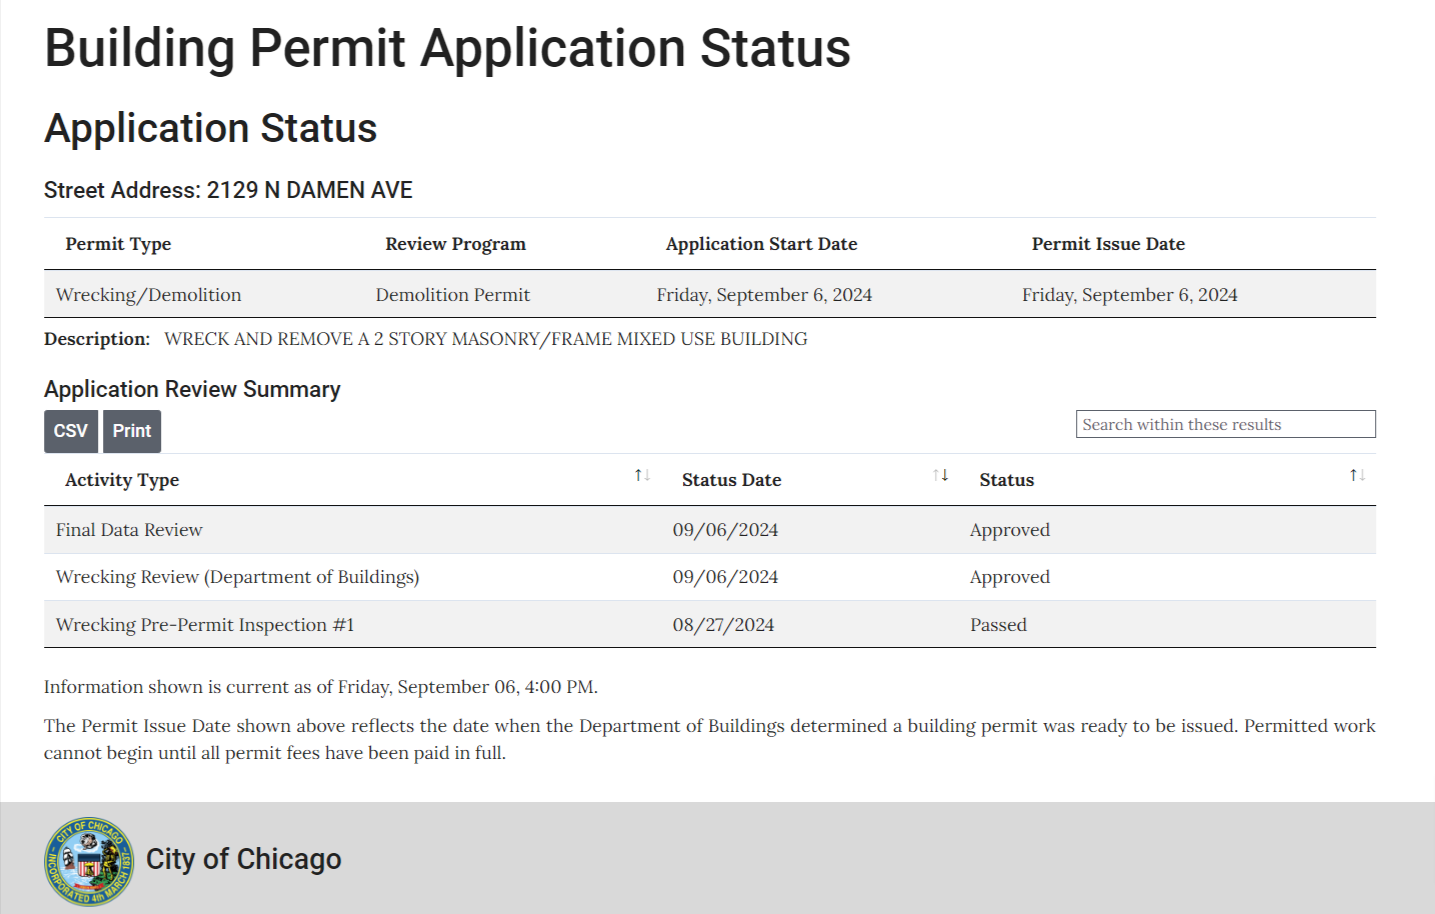Export results with the CSV button

(x=71, y=431)
